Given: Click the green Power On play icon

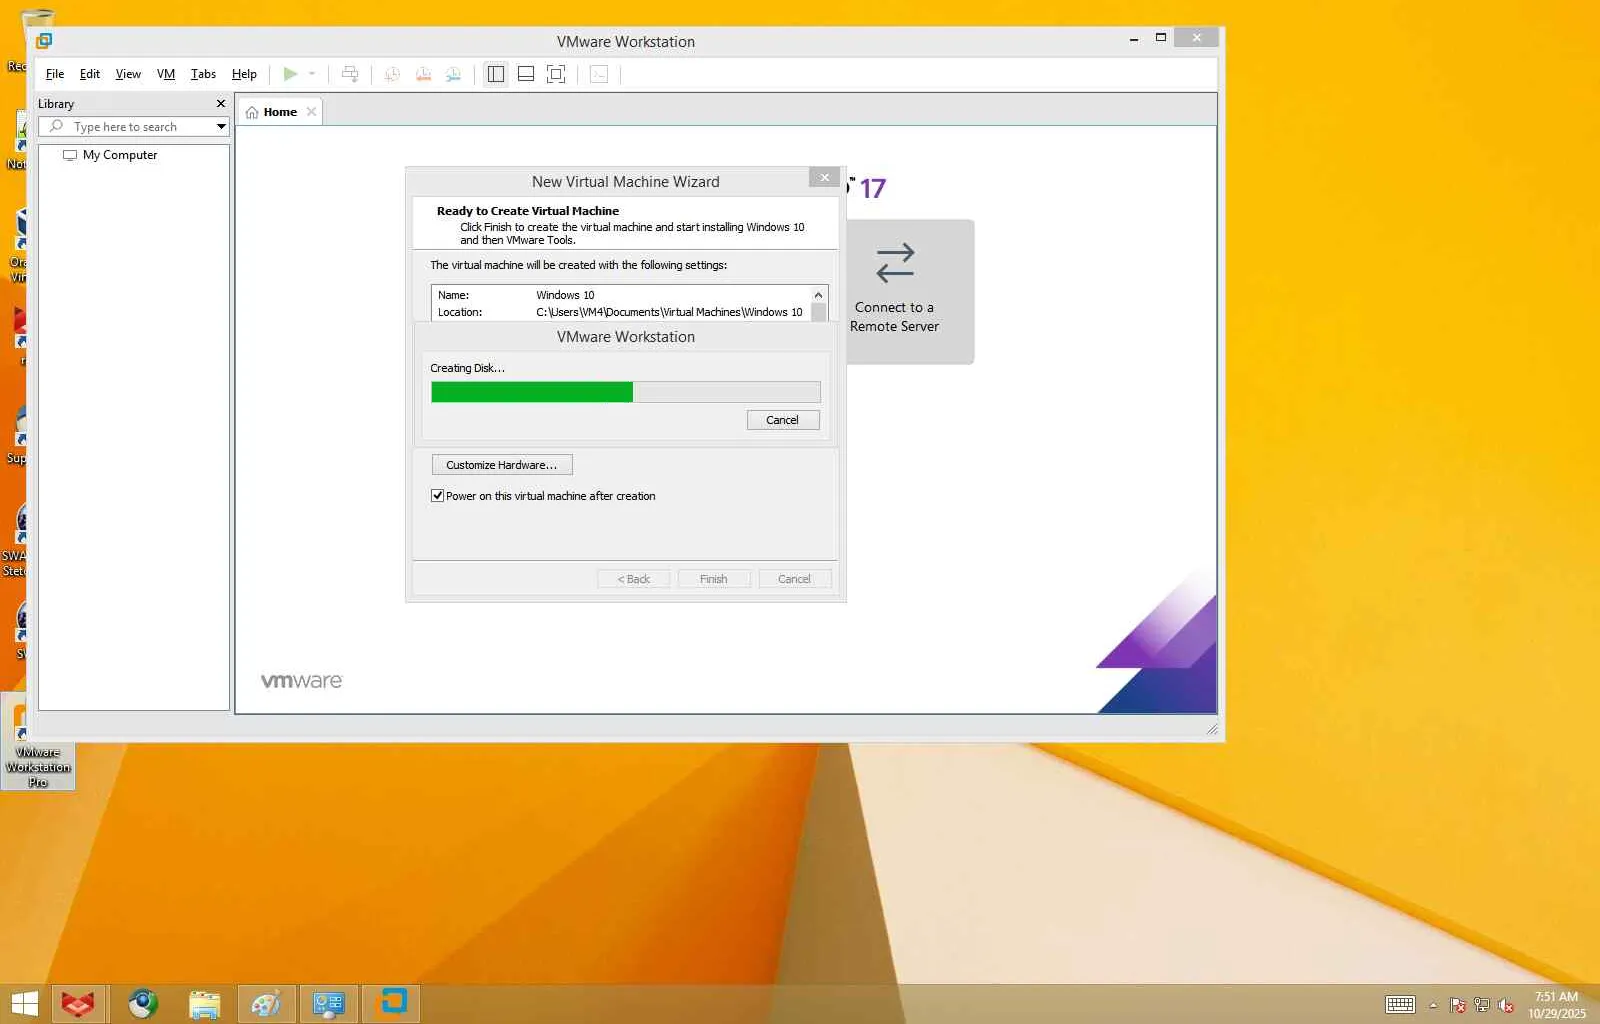Looking at the screenshot, I should pyautogui.click(x=290, y=74).
